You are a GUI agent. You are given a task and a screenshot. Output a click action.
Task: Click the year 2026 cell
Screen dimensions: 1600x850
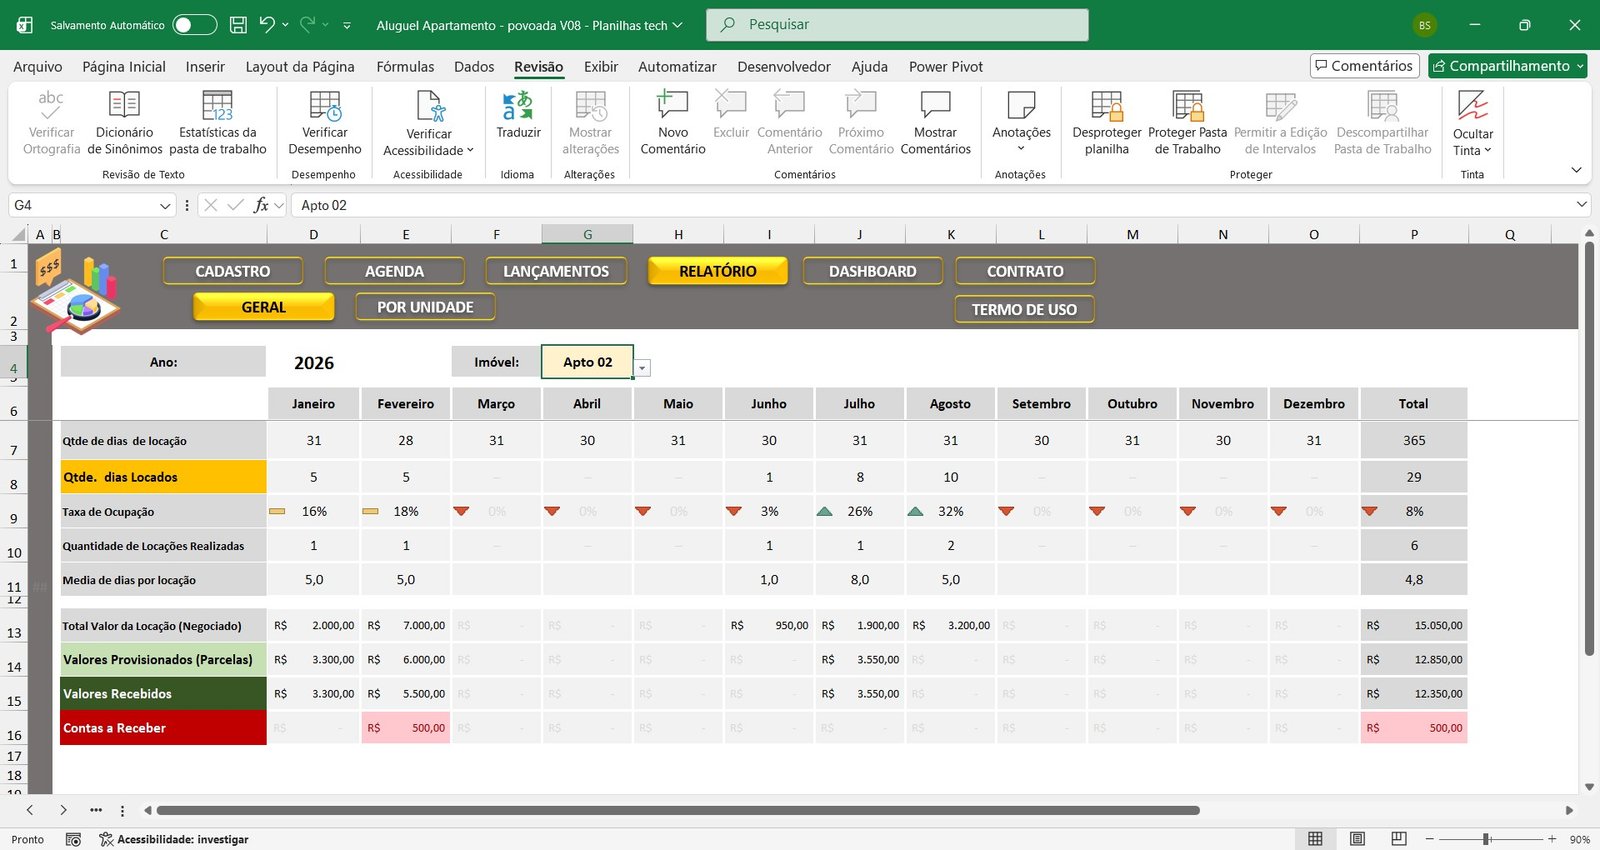(314, 363)
